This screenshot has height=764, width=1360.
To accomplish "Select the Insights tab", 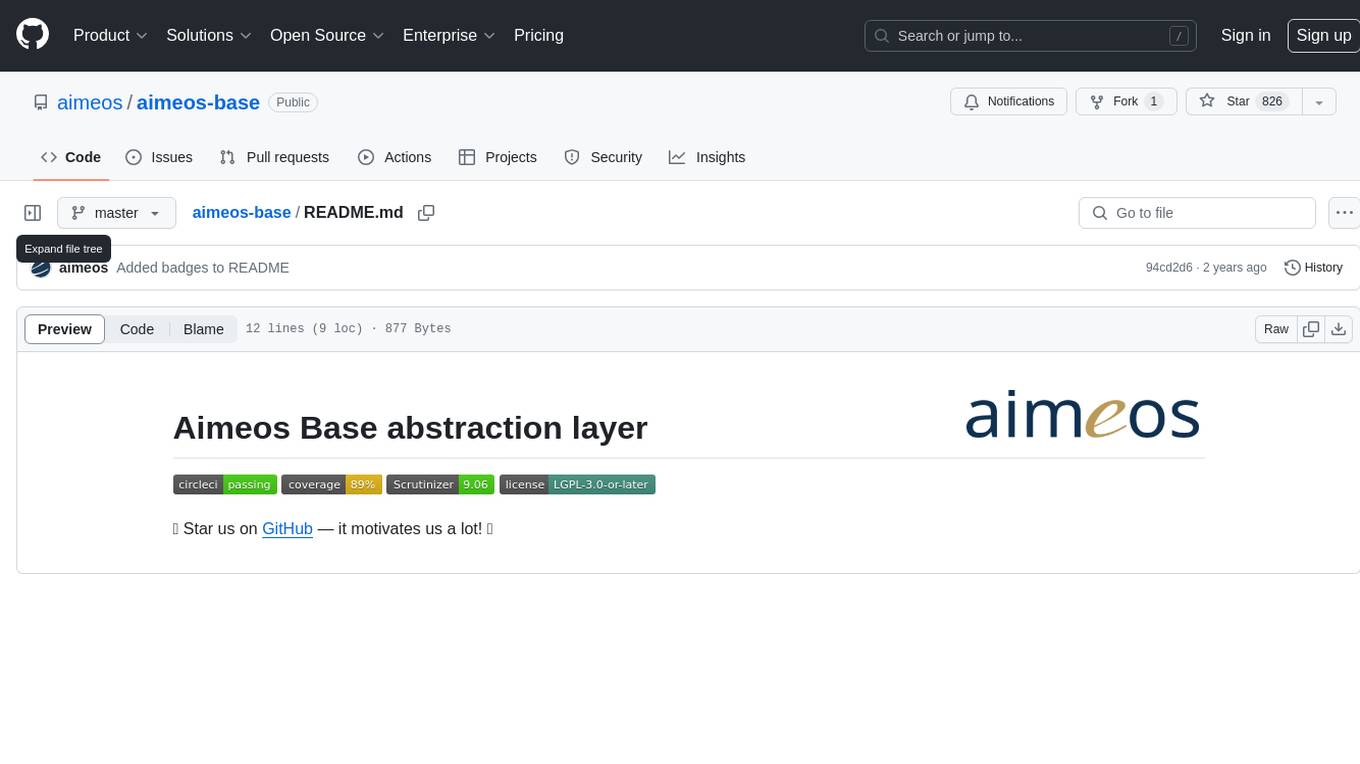I will [707, 157].
